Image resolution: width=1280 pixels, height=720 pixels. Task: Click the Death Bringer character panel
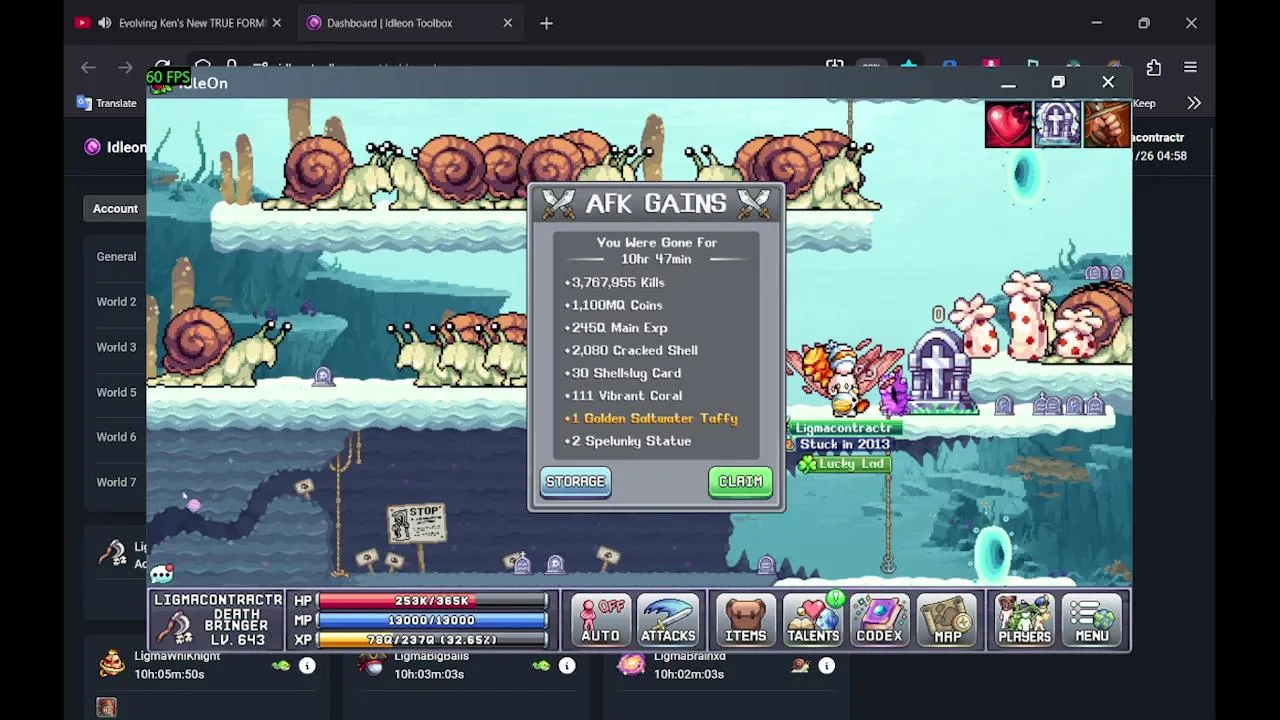click(x=218, y=621)
